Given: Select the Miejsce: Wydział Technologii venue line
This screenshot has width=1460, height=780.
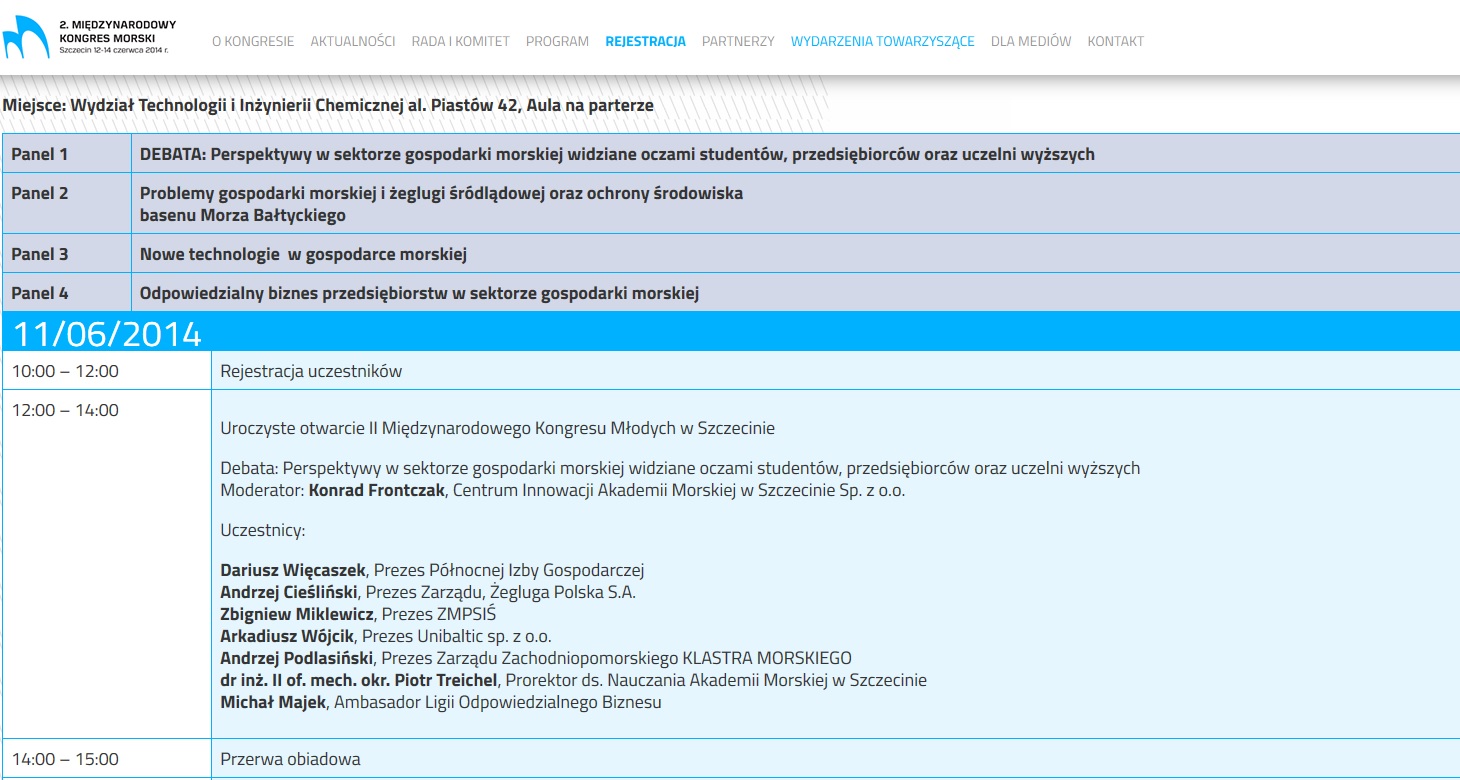Looking at the screenshot, I should (x=328, y=105).
